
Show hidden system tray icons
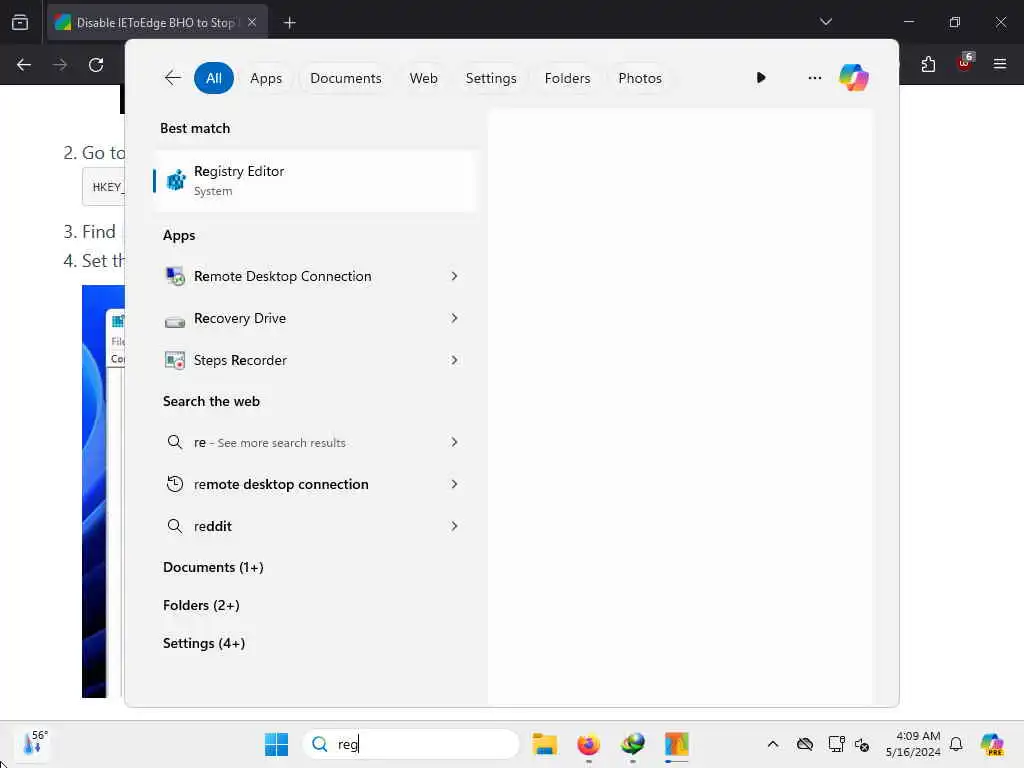click(773, 744)
